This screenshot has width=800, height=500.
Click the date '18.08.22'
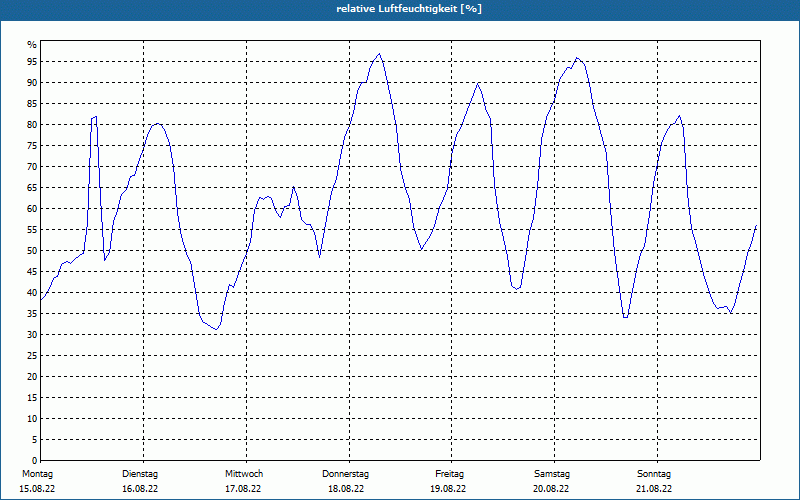point(346,489)
